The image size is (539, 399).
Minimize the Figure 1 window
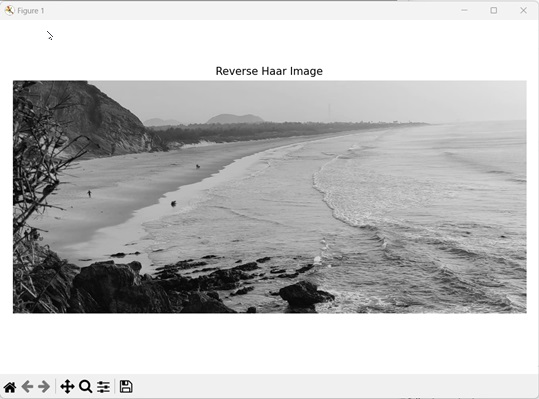point(464,10)
